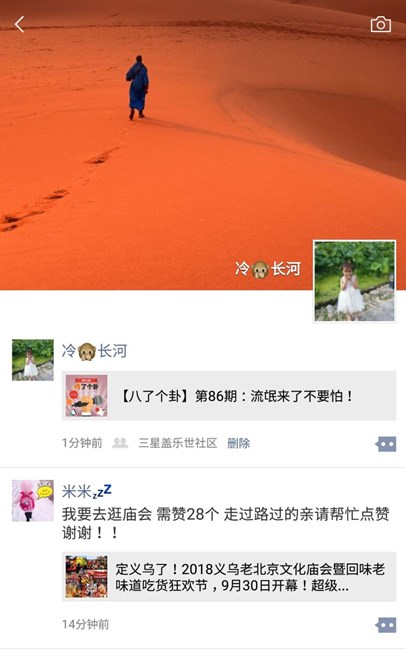Tap the visible-to-group people icon
Image resolution: width=406 pixels, height=650 pixels.
120,443
